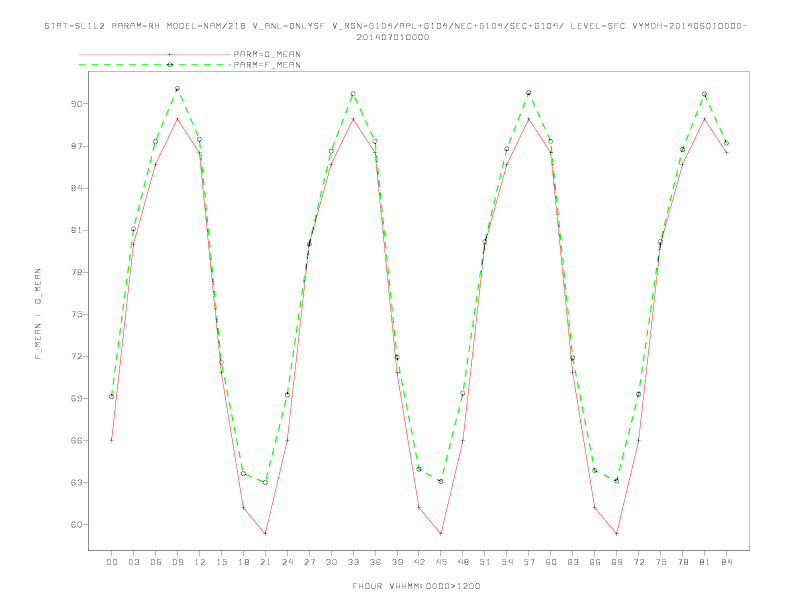Image resolution: width=792 pixels, height=612 pixels.
Task: Click the x-axis tick label 75
Action: click(661, 562)
